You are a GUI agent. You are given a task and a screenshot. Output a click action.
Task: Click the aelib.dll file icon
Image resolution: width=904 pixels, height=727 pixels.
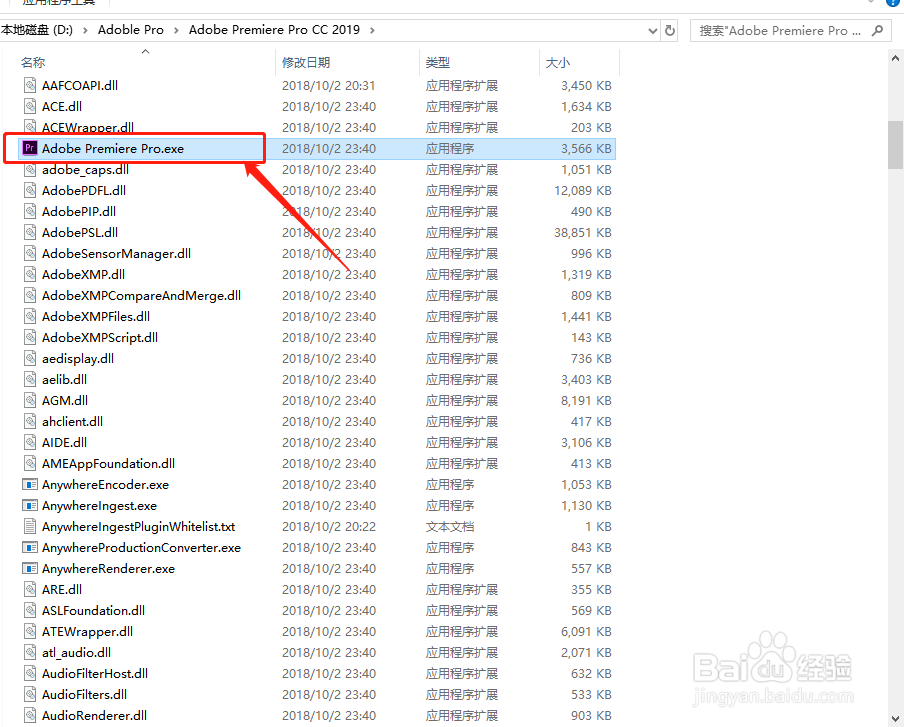click(x=30, y=379)
